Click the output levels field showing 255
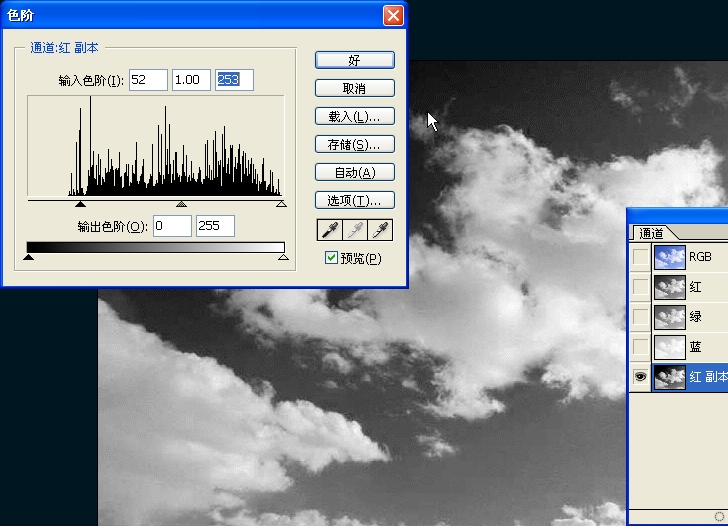The height and width of the screenshot is (526, 728). tap(215, 226)
